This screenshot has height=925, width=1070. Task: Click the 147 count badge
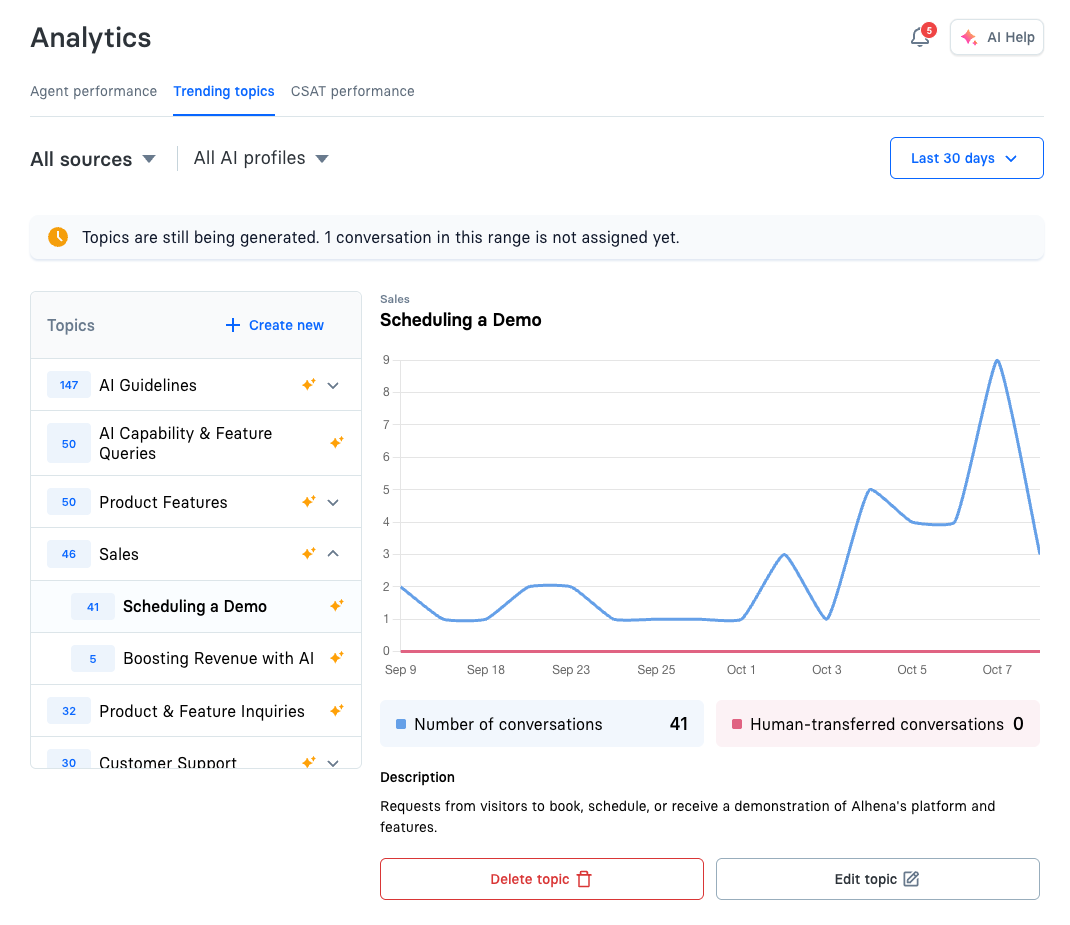click(69, 385)
